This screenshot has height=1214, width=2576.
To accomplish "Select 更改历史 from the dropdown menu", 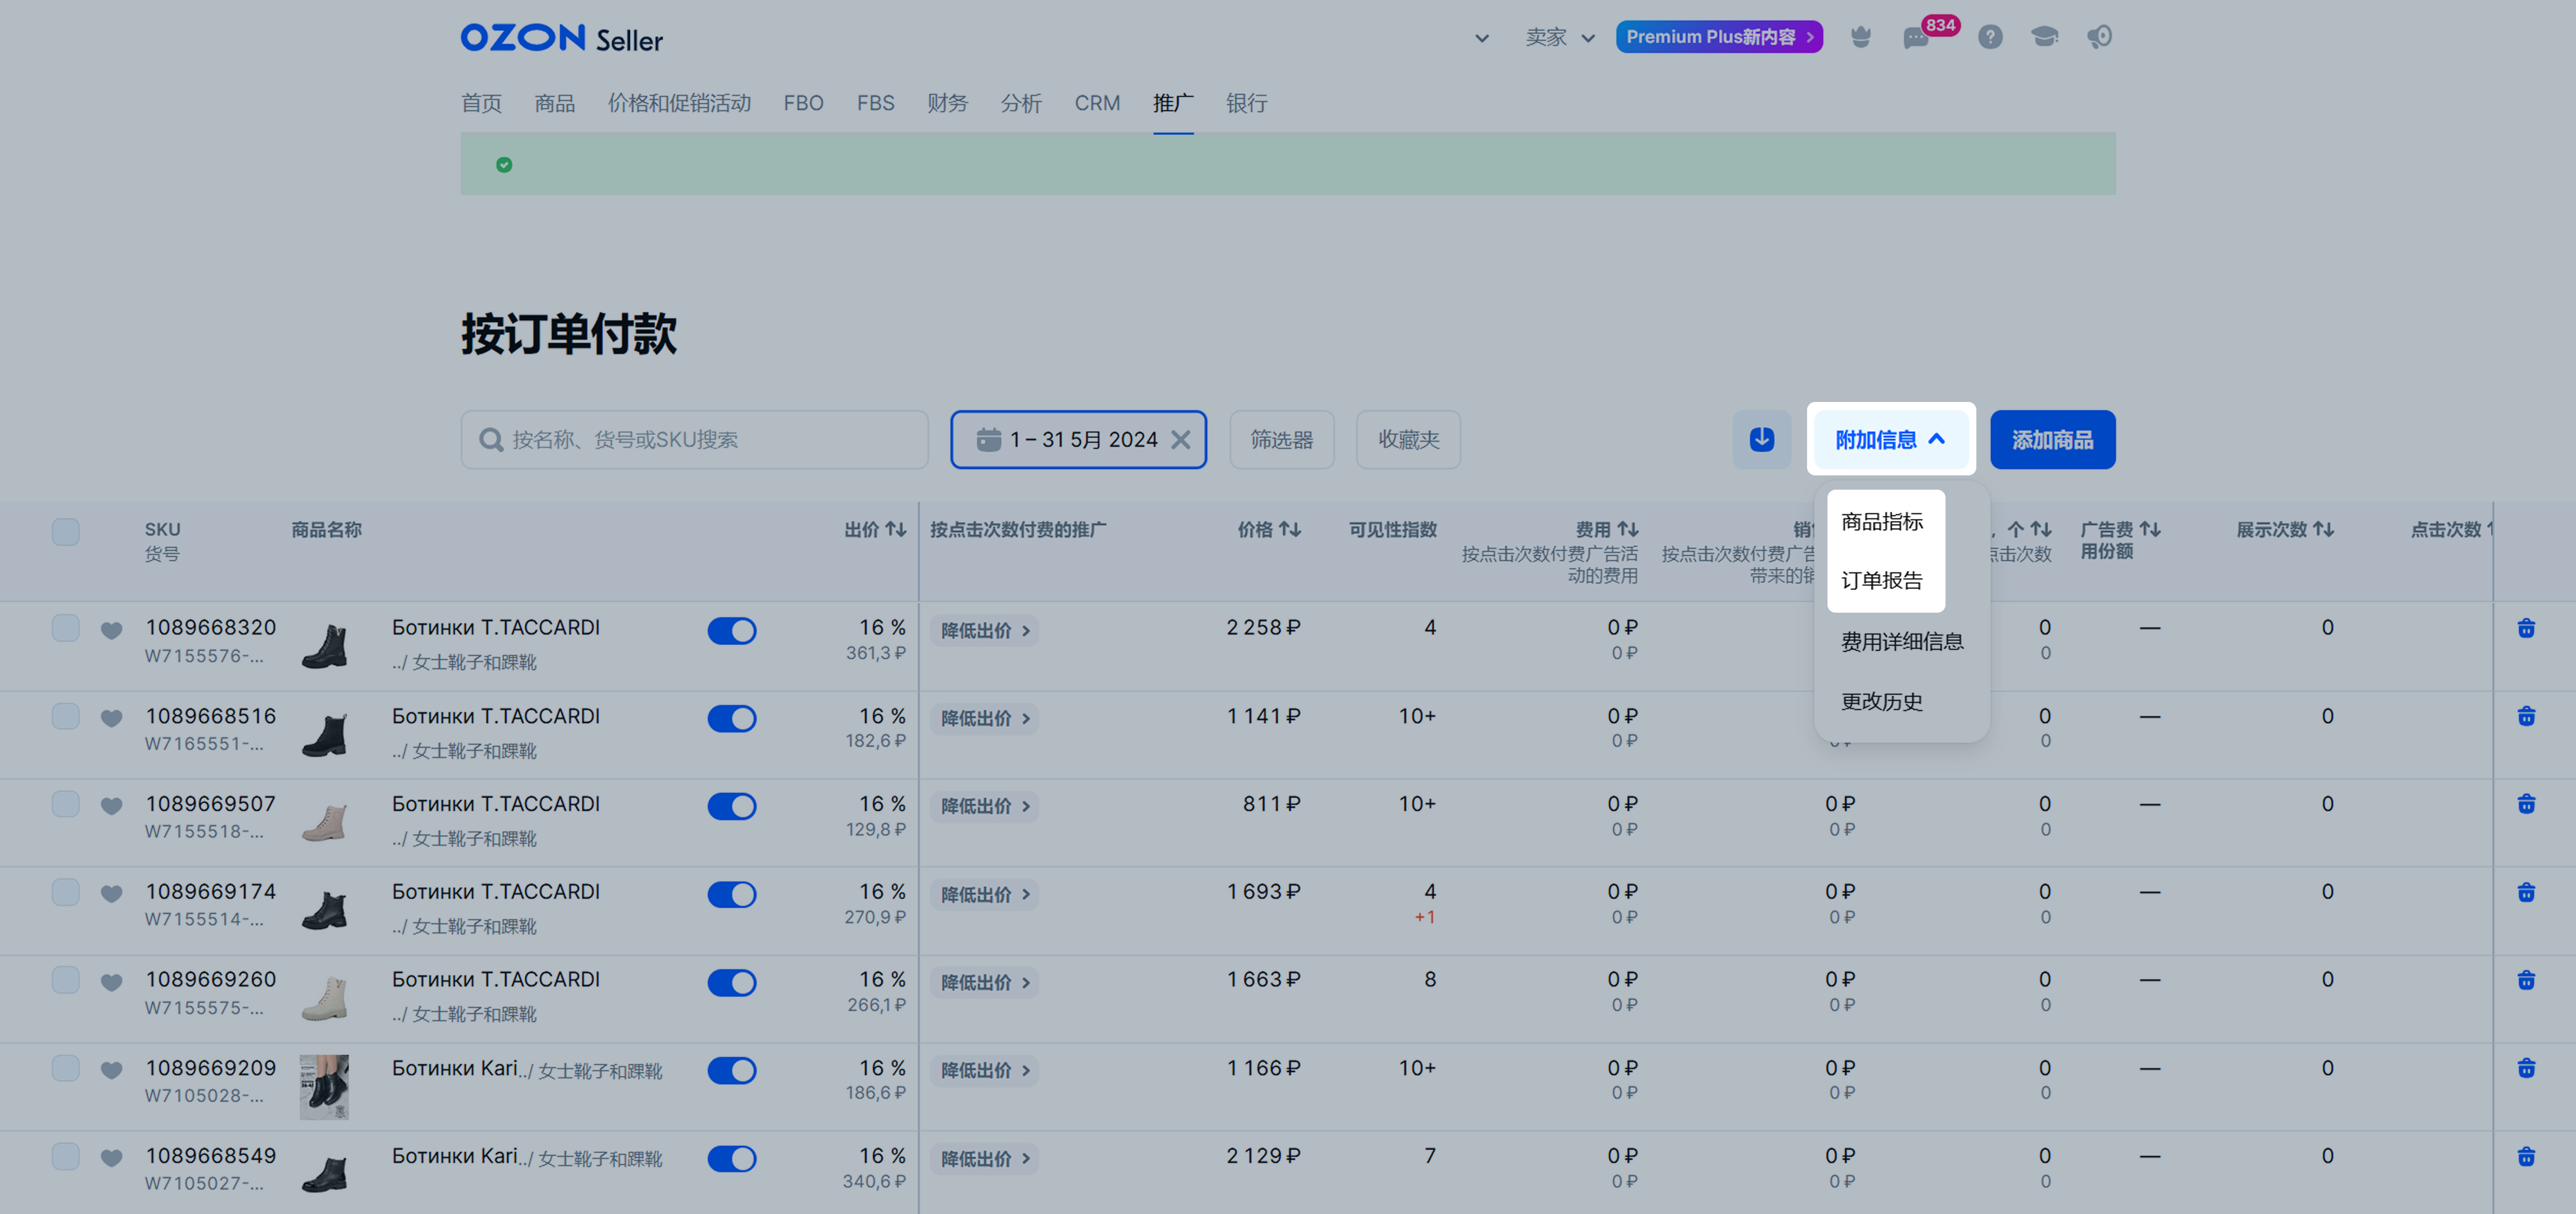I will (x=1882, y=701).
